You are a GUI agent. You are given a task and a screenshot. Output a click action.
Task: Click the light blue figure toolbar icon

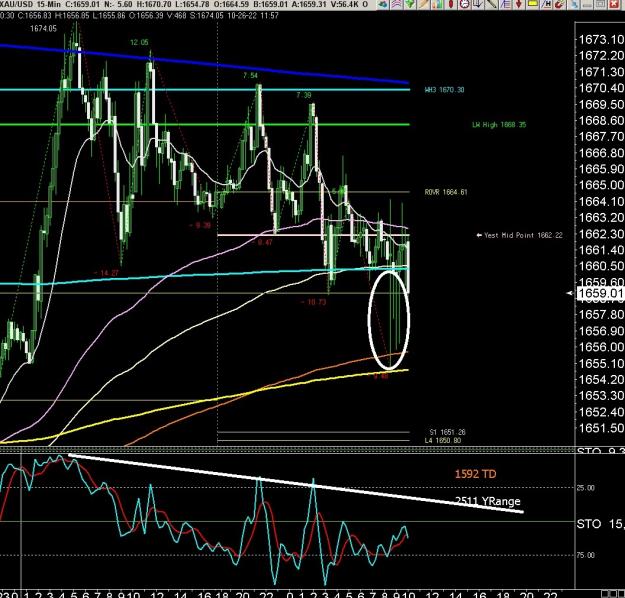(574, 4)
